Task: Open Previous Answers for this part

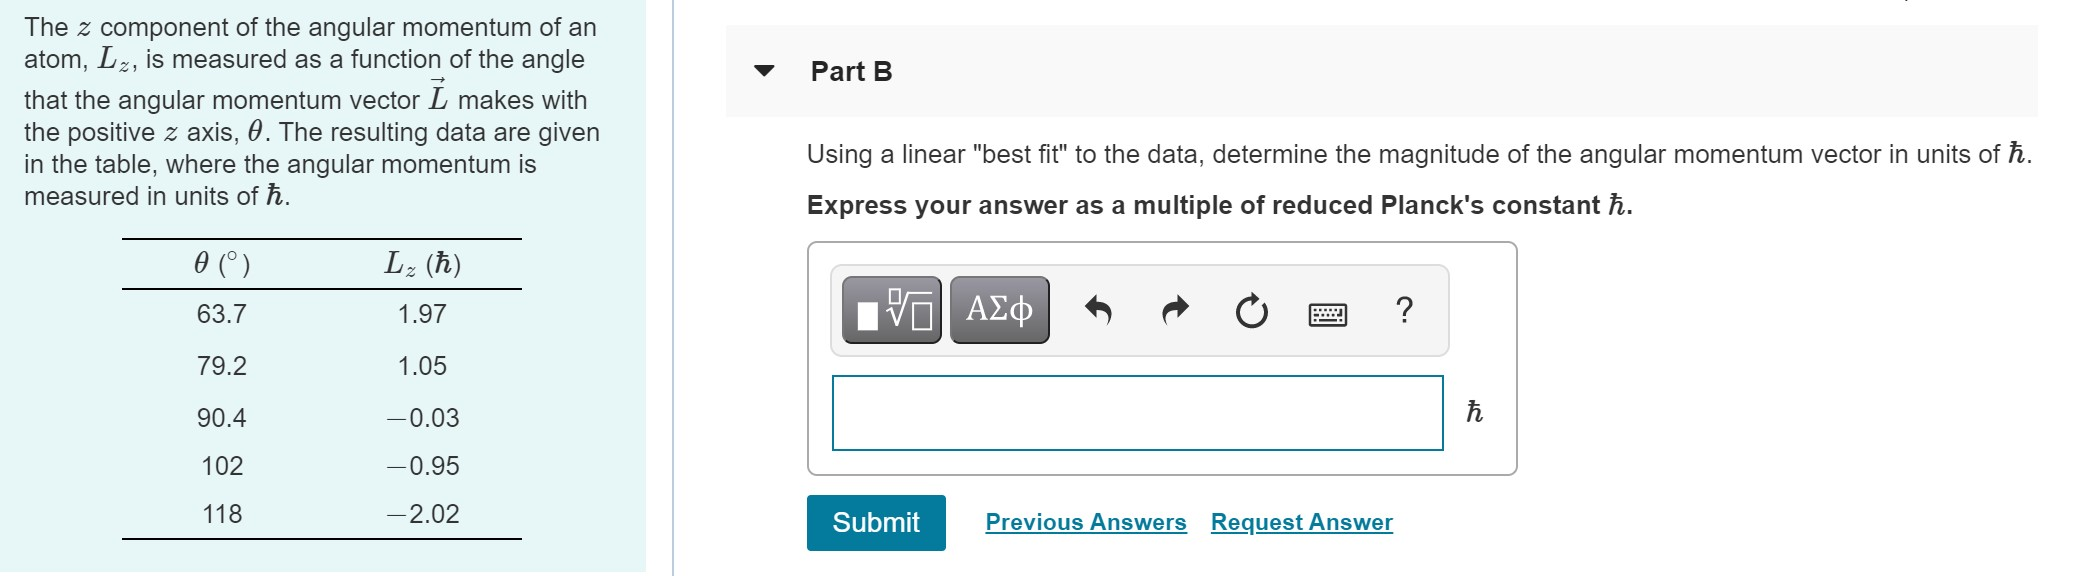Action: (1085, 521)
